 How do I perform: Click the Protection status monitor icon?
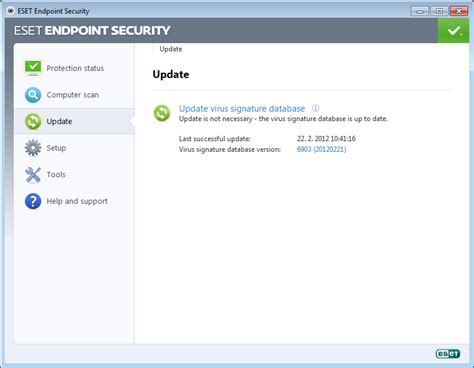(33, 68)
